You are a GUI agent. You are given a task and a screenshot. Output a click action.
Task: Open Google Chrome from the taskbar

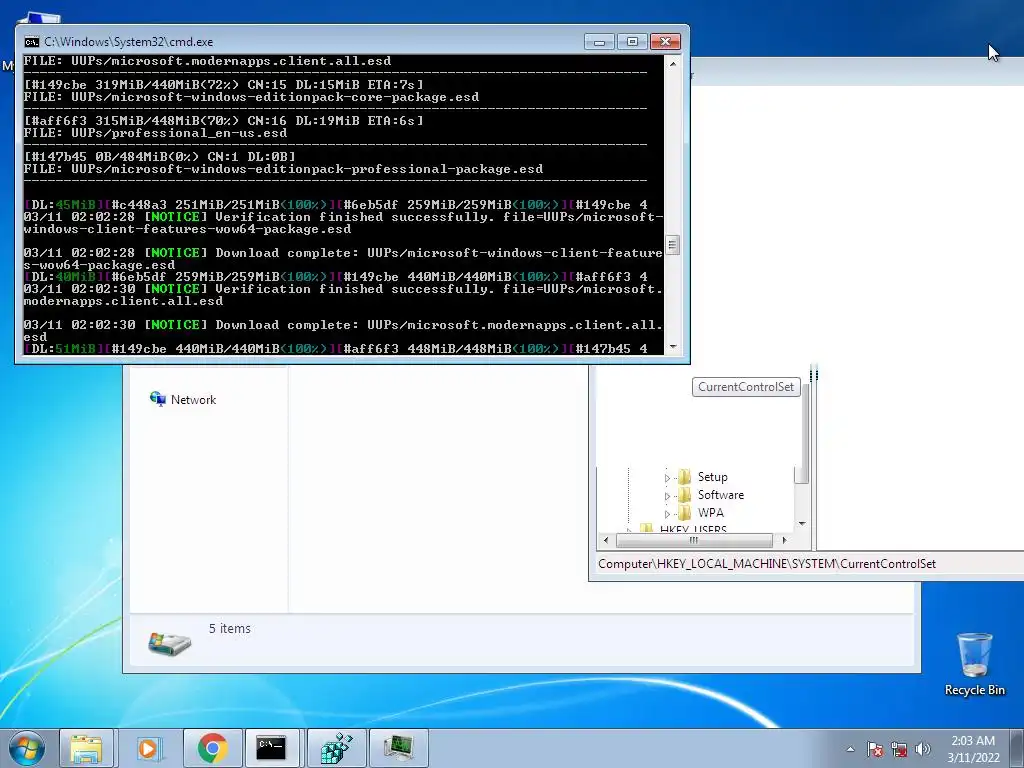(x=212, y=748)
